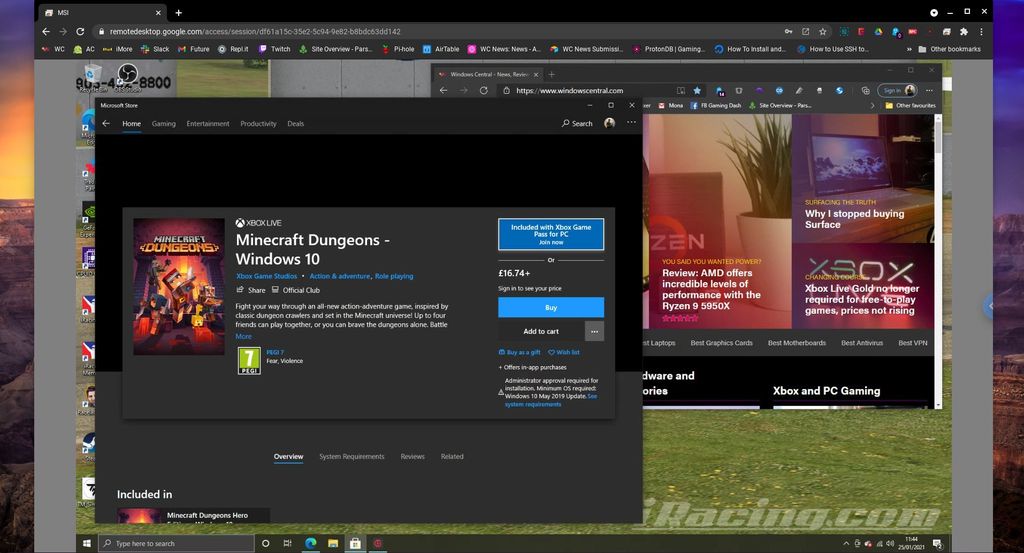1024x553 pixels.
Task: Open the AMD Ryzen 9 5950X review article
Action: [711, 289]
